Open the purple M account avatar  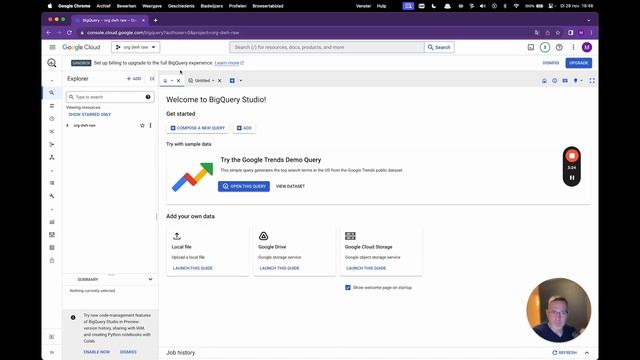[587, 47]
